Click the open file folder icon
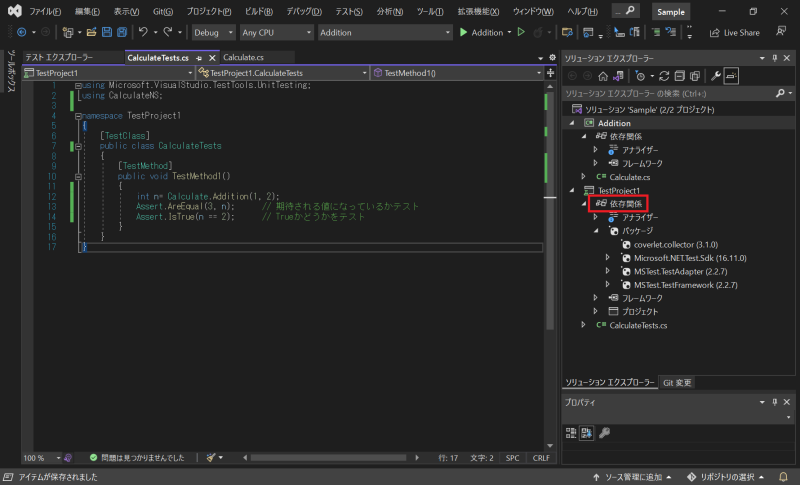The width and height of the screenshot is (800, 485). tap(91, 32)
